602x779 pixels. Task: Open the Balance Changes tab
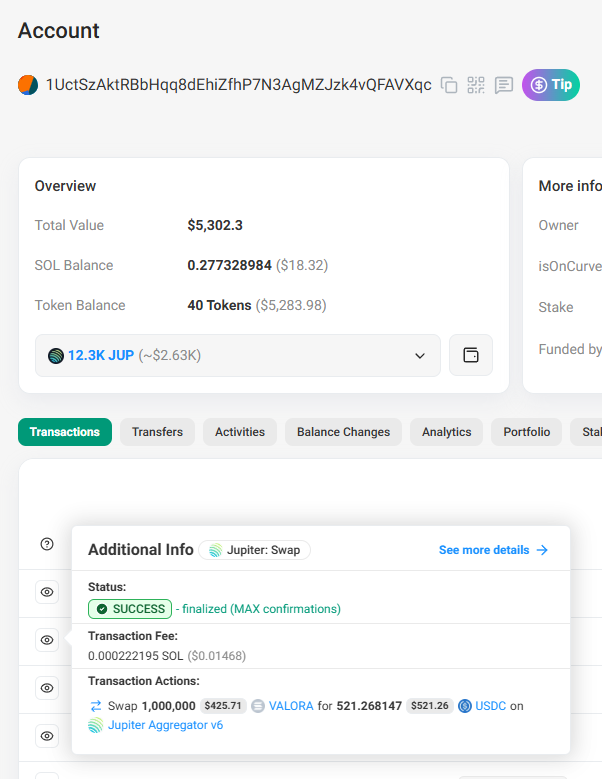[x=343, y=432]
